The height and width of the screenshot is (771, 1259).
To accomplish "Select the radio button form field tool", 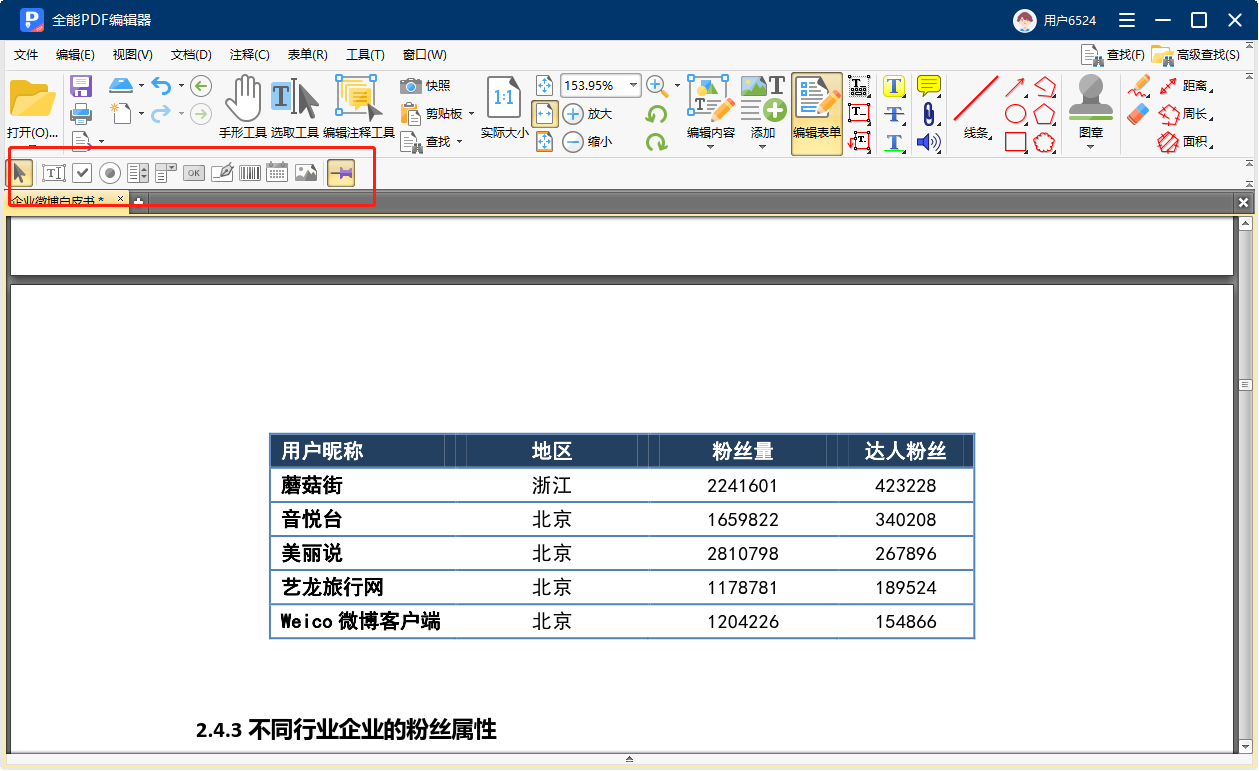I will point(110,173).
